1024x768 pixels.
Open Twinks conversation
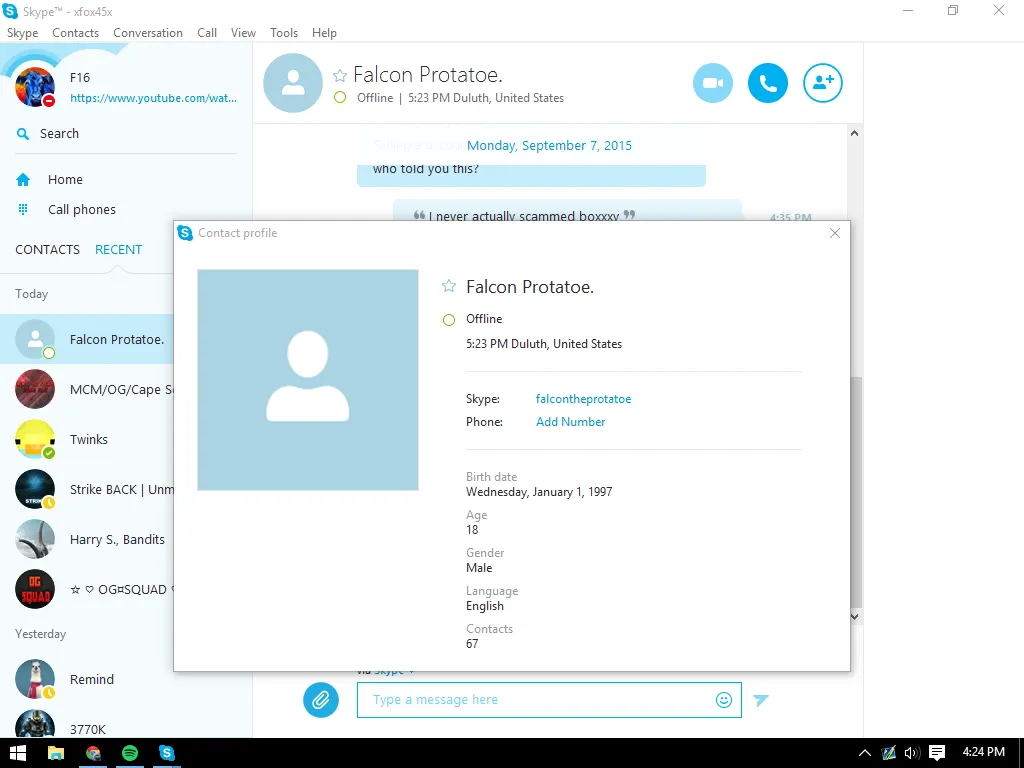(x=87, y=440)
